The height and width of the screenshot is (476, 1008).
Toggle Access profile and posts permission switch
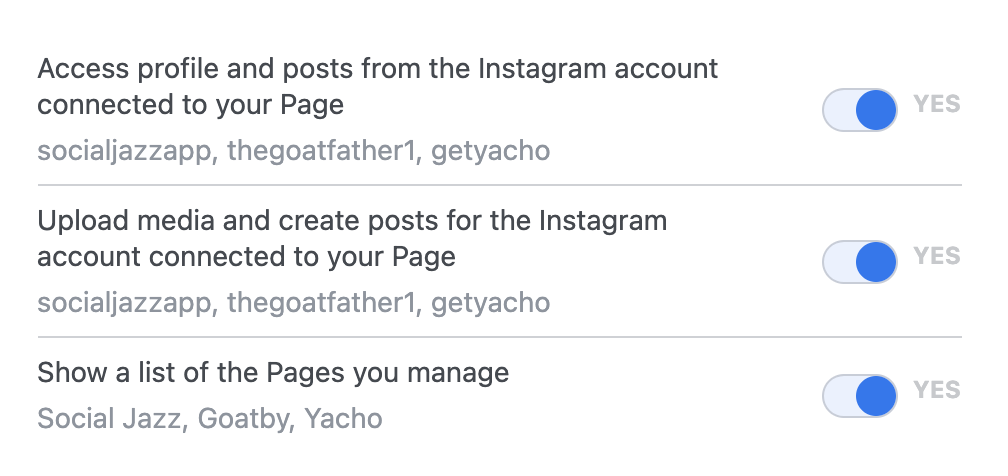click(x=859, y=109)
